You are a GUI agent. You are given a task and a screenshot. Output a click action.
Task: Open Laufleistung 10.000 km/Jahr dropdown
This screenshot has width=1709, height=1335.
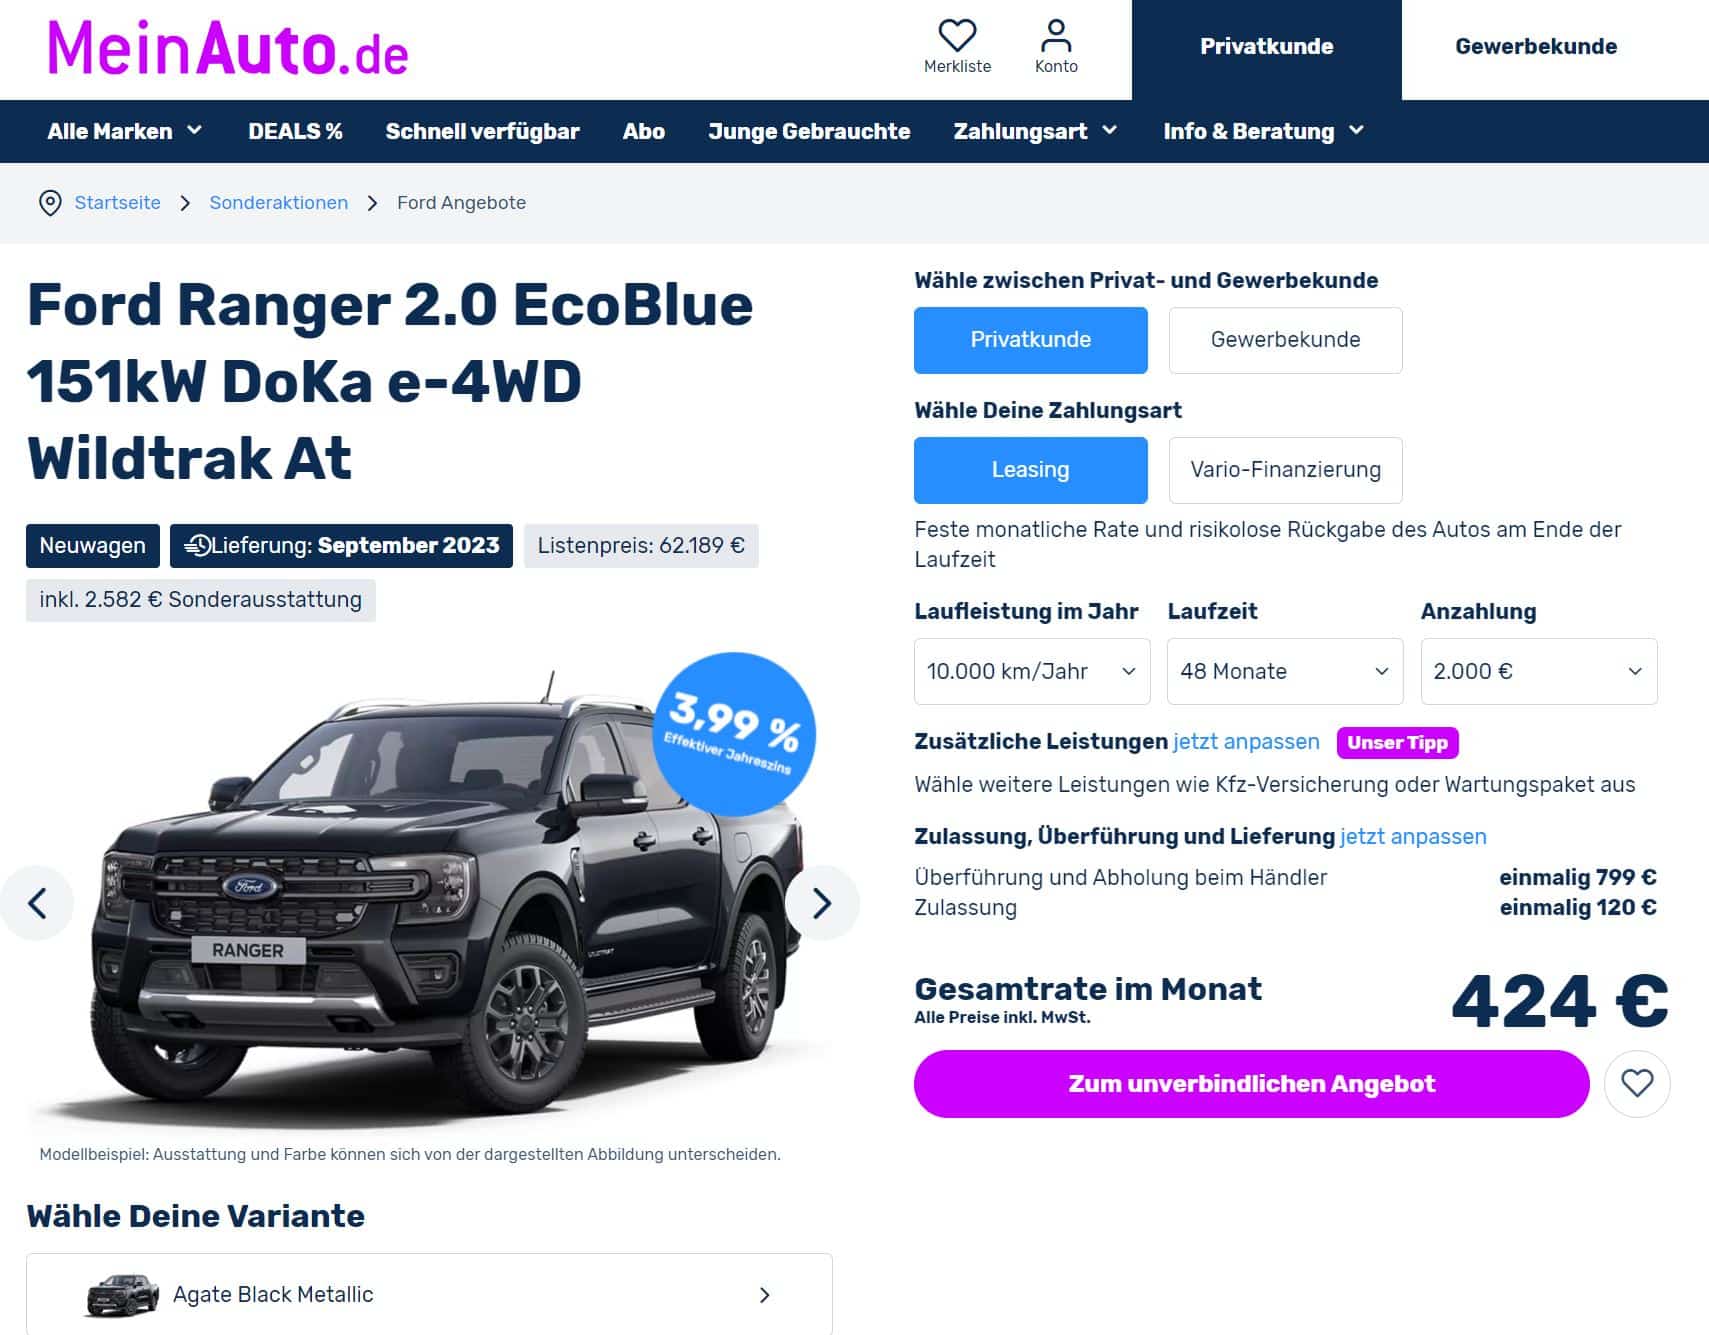(1032, 671)
